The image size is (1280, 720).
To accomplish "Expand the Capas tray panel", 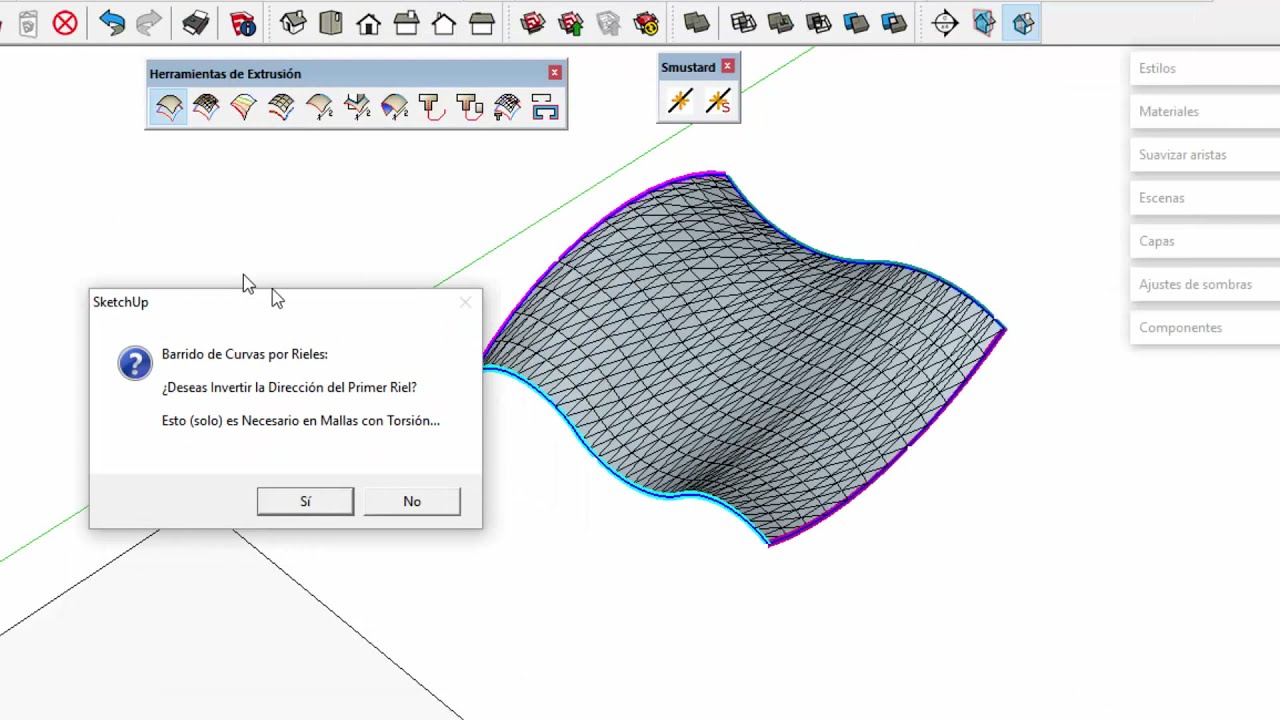I will point(1205,241).
